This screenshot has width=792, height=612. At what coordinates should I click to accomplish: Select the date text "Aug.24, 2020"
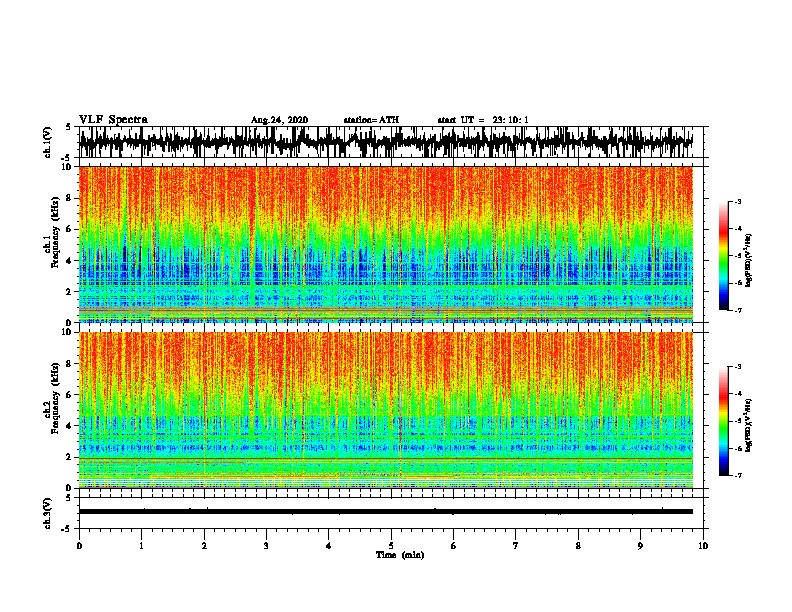[279, 120]
